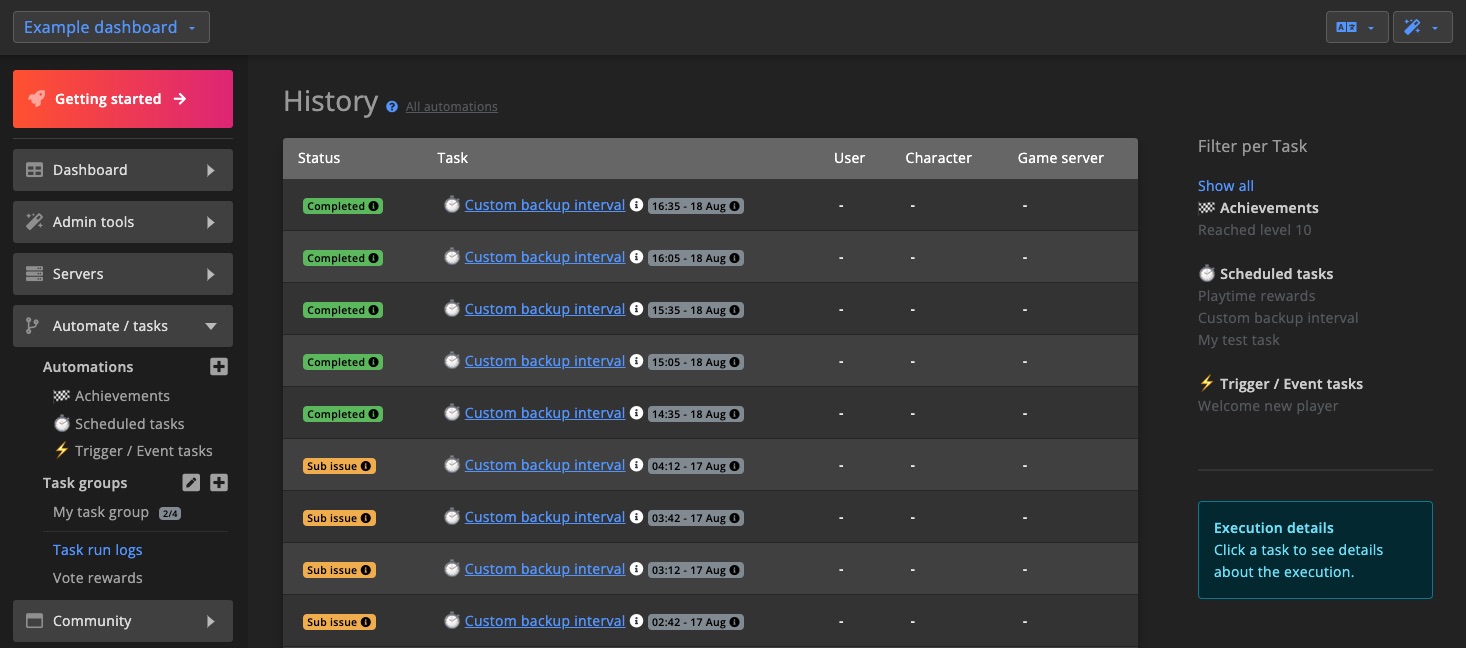This screenshot has height=648, width=1466.
Task: Expand the Admin tools section
Action: pos(122,222)
